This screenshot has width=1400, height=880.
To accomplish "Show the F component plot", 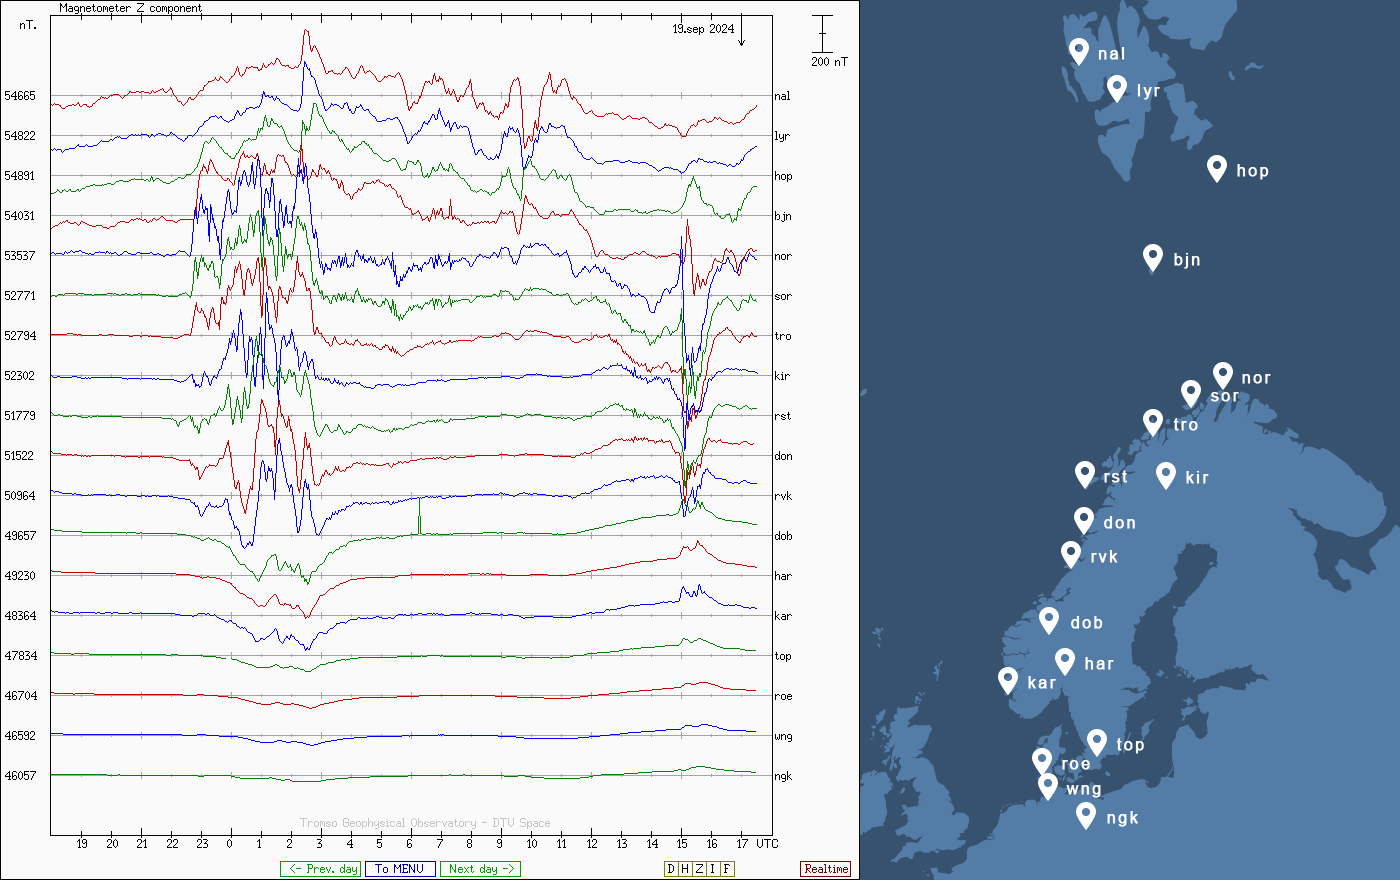I will (x=727, y=869).
